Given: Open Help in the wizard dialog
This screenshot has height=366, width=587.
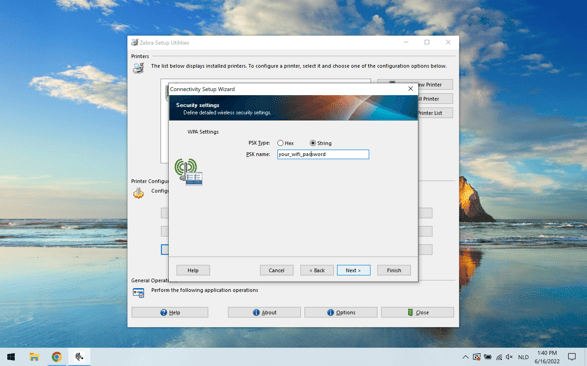Looking at the screenshot, I should (193, 270).
